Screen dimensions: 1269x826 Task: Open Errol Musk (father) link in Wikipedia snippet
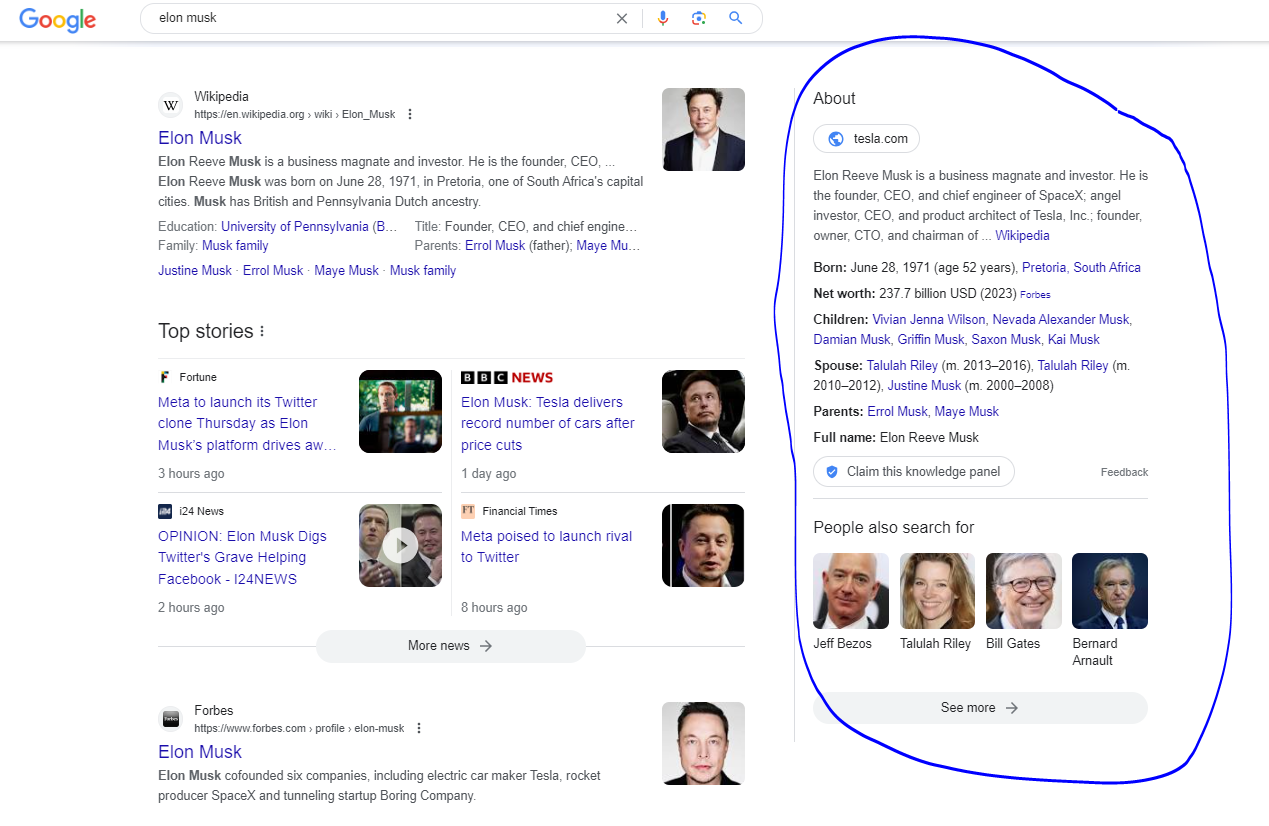pos(495,245)
